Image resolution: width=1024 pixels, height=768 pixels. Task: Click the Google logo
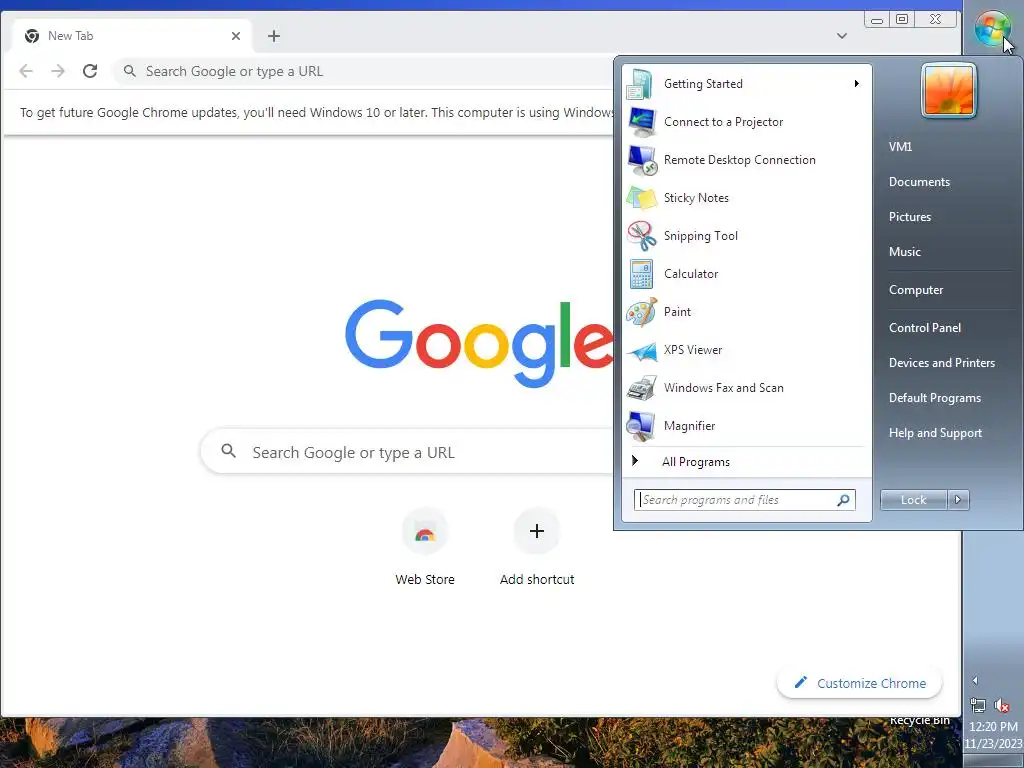click(x=480, y=342)
